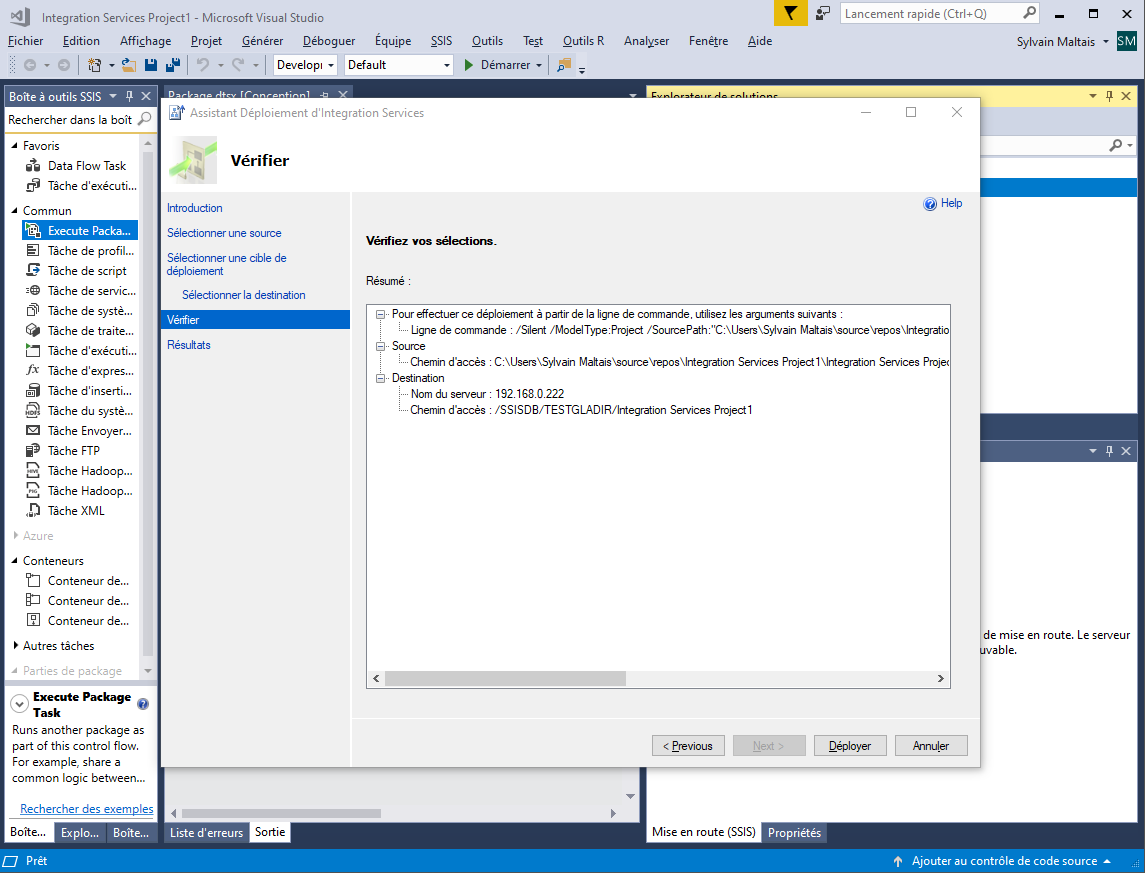
Task: Click the notifications filter flag icon
Action: 790,13
